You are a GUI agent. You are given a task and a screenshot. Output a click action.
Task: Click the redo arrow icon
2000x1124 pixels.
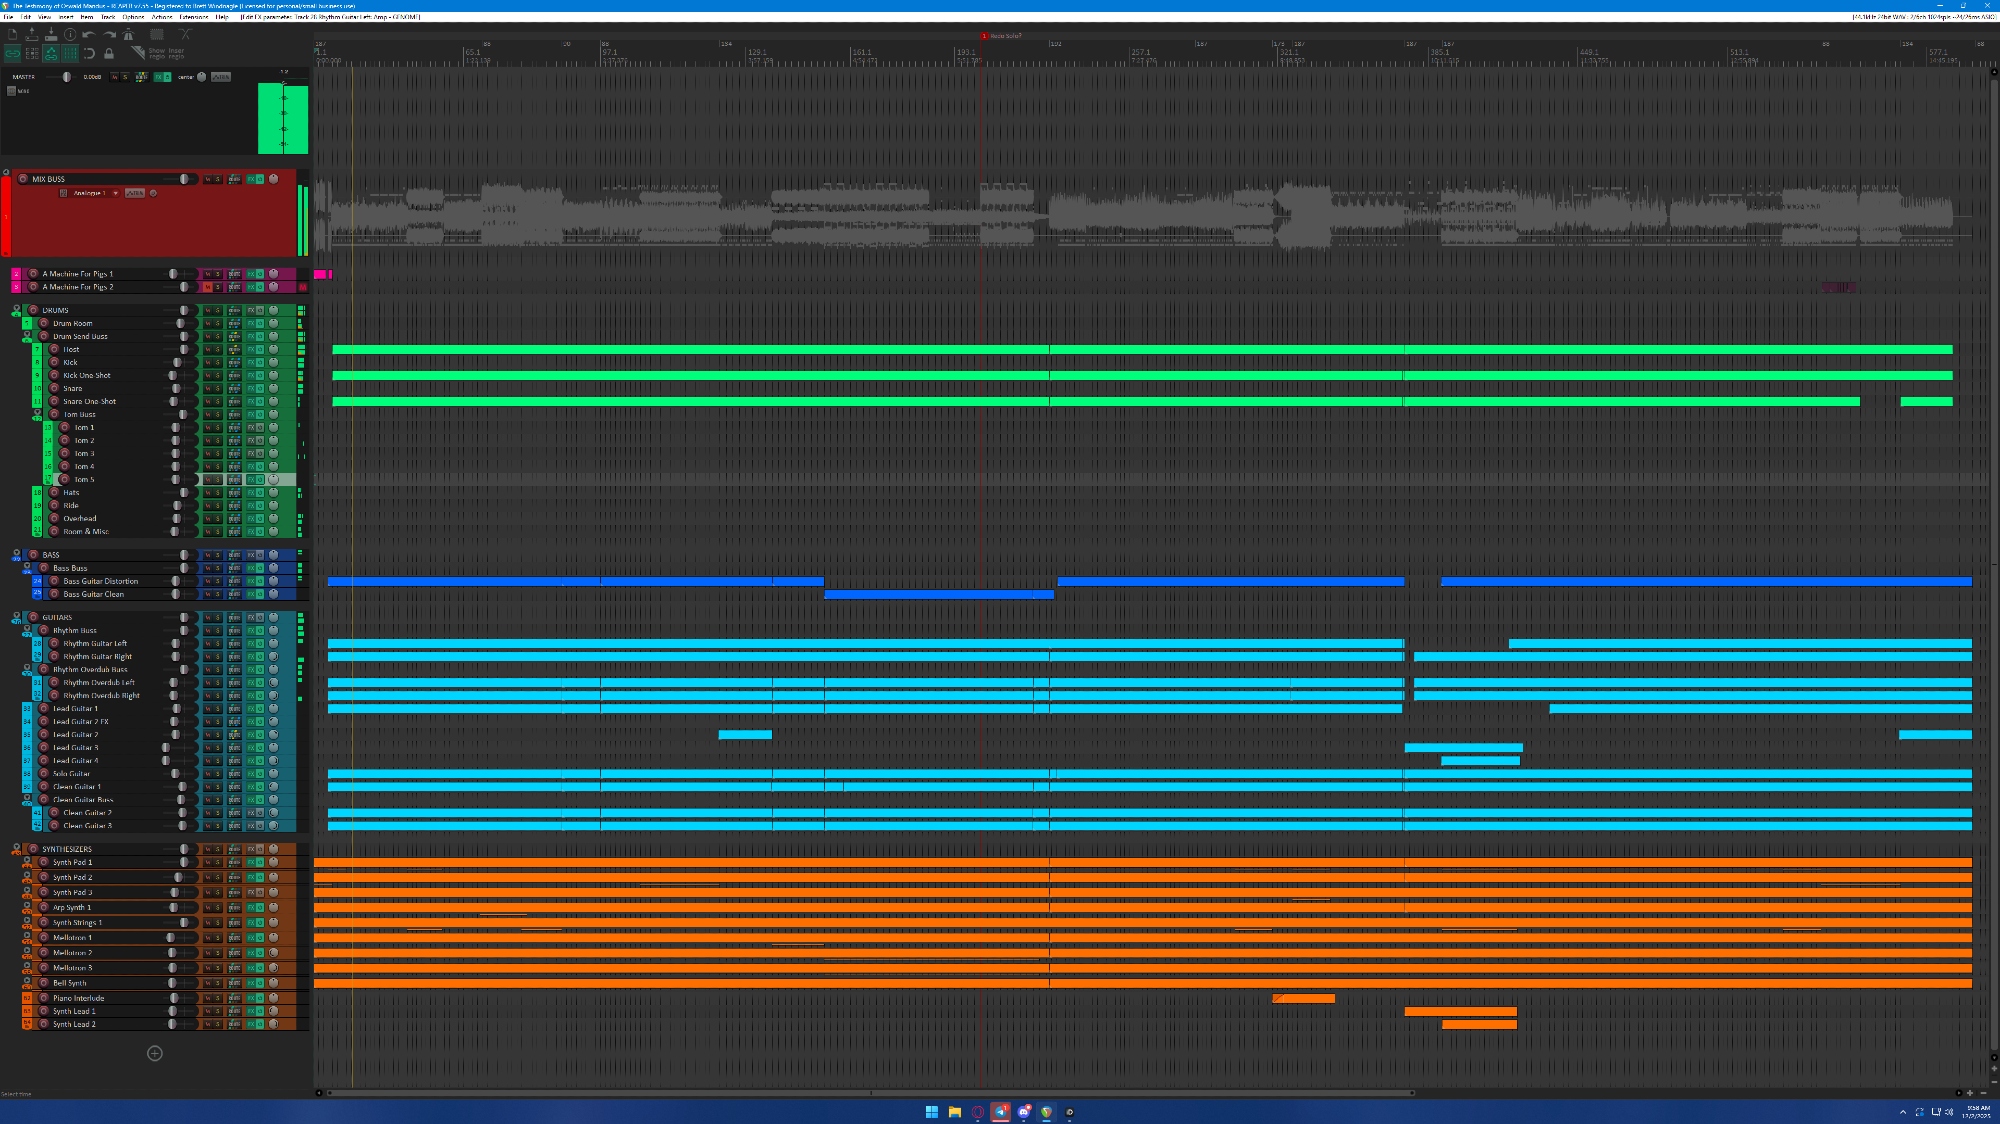109,35
